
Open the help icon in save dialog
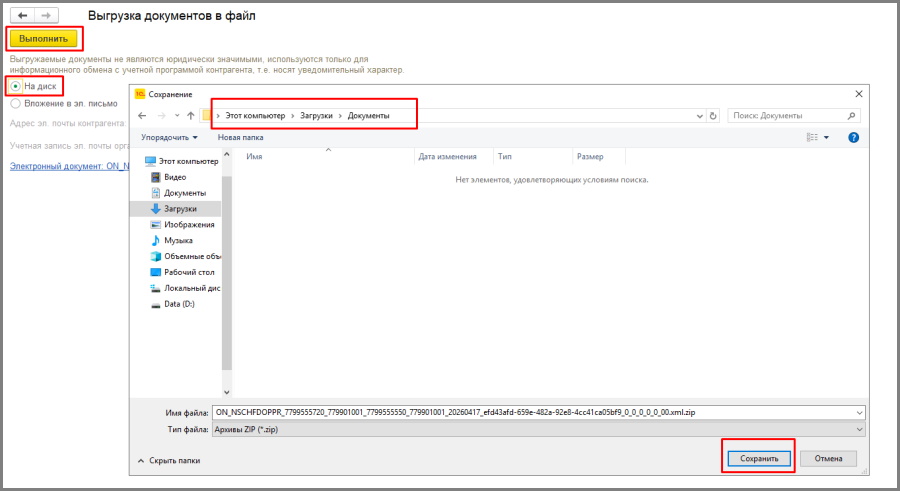click(853, 137)
